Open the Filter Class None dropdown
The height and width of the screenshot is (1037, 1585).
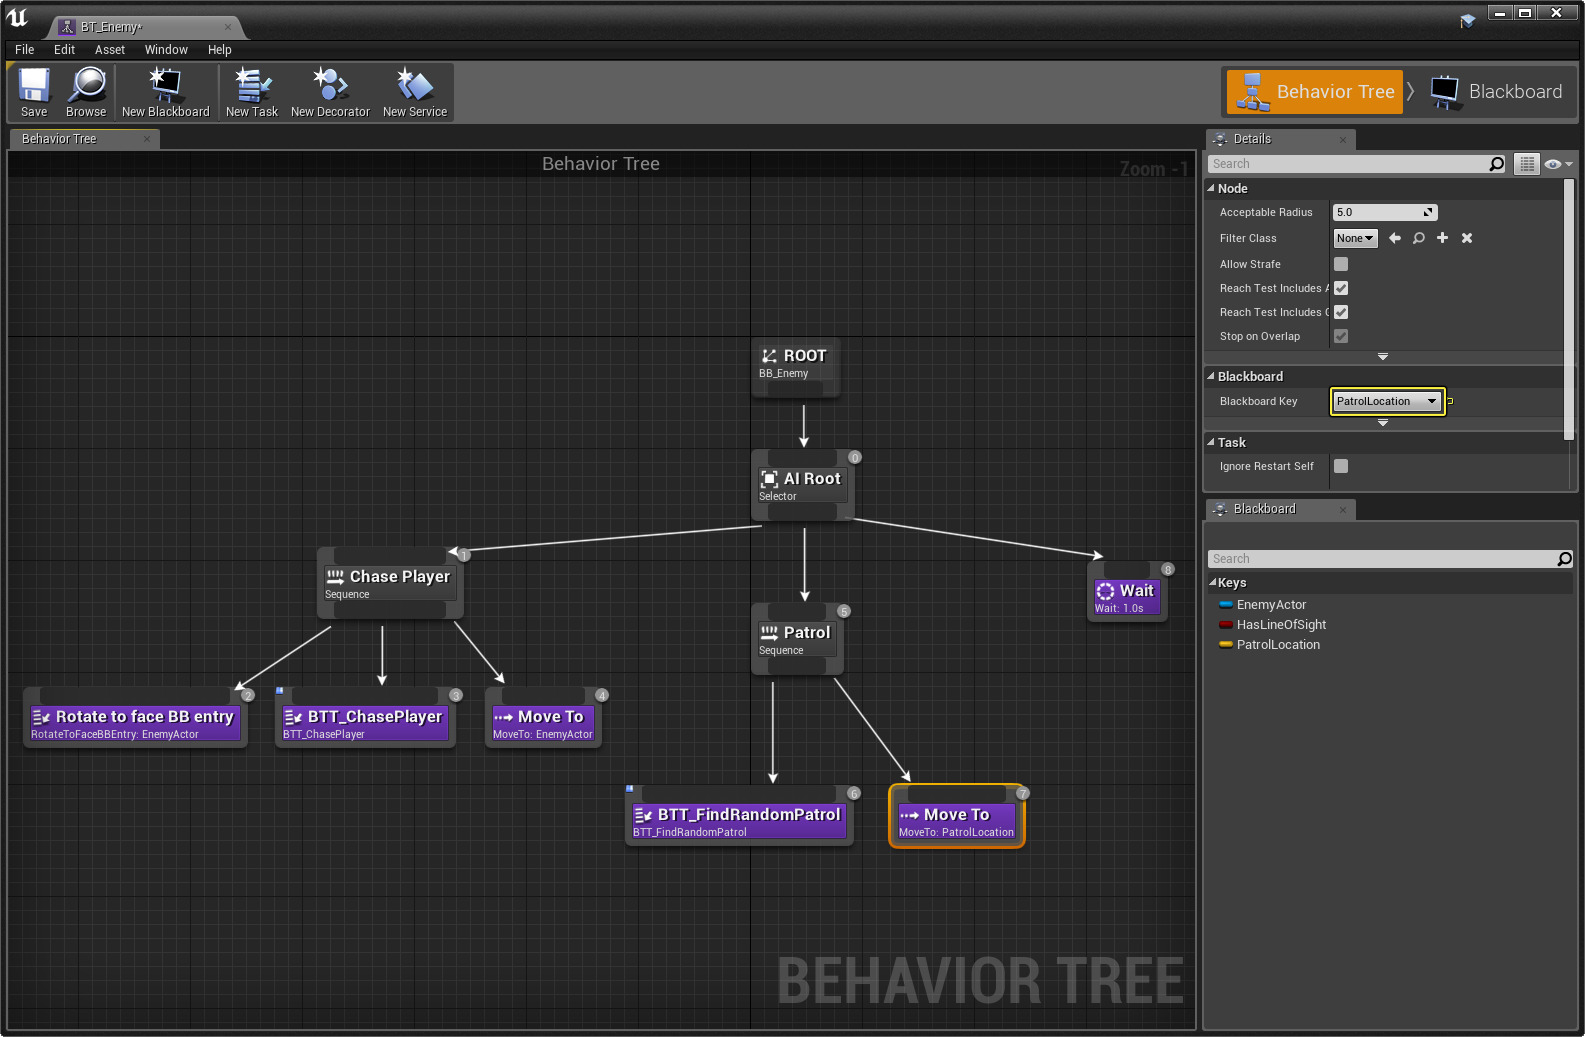coord(1355,238)
